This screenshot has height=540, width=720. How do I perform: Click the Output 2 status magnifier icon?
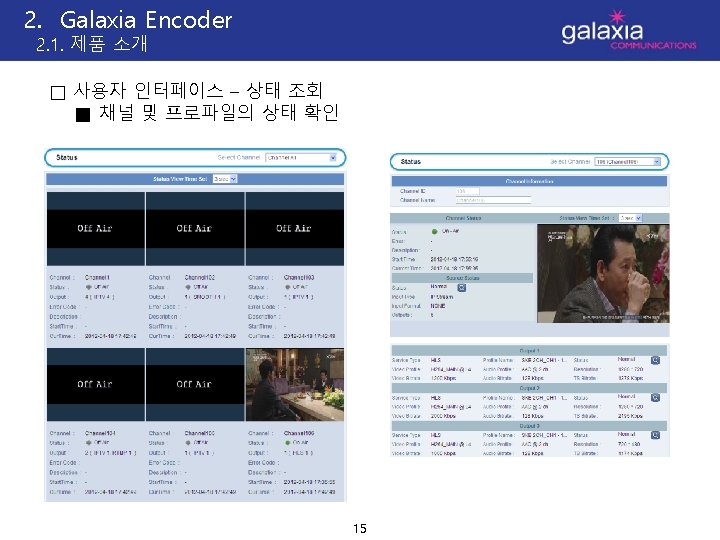(655, 398)
